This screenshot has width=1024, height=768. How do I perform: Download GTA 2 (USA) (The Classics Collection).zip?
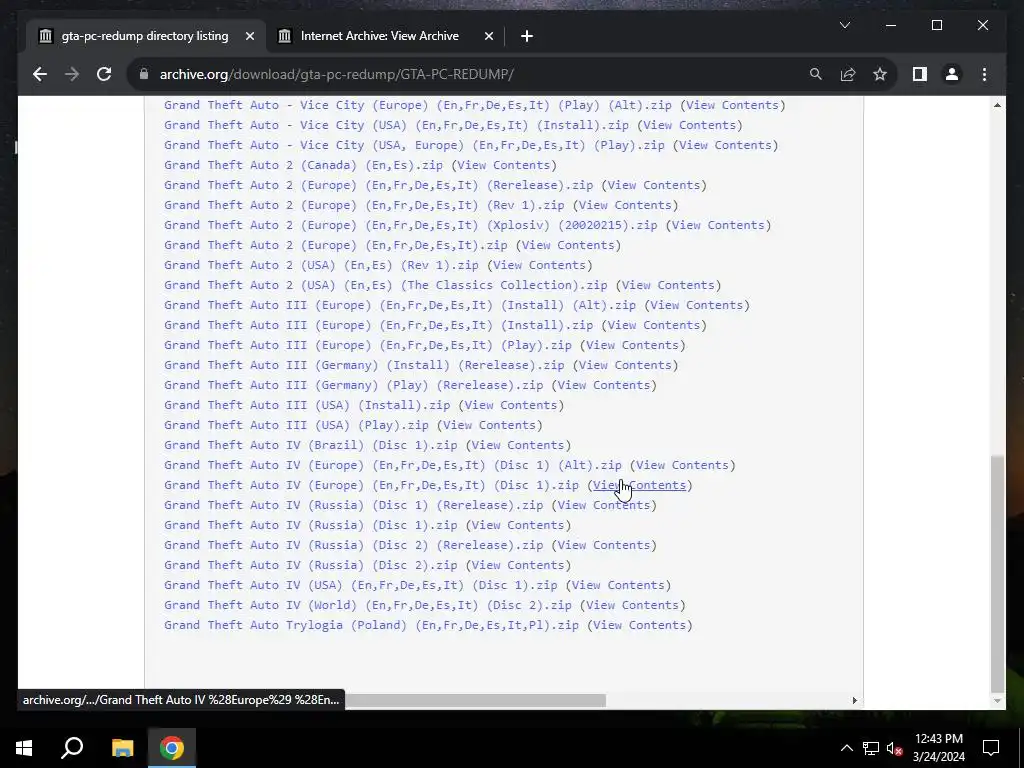click(385, 285)
